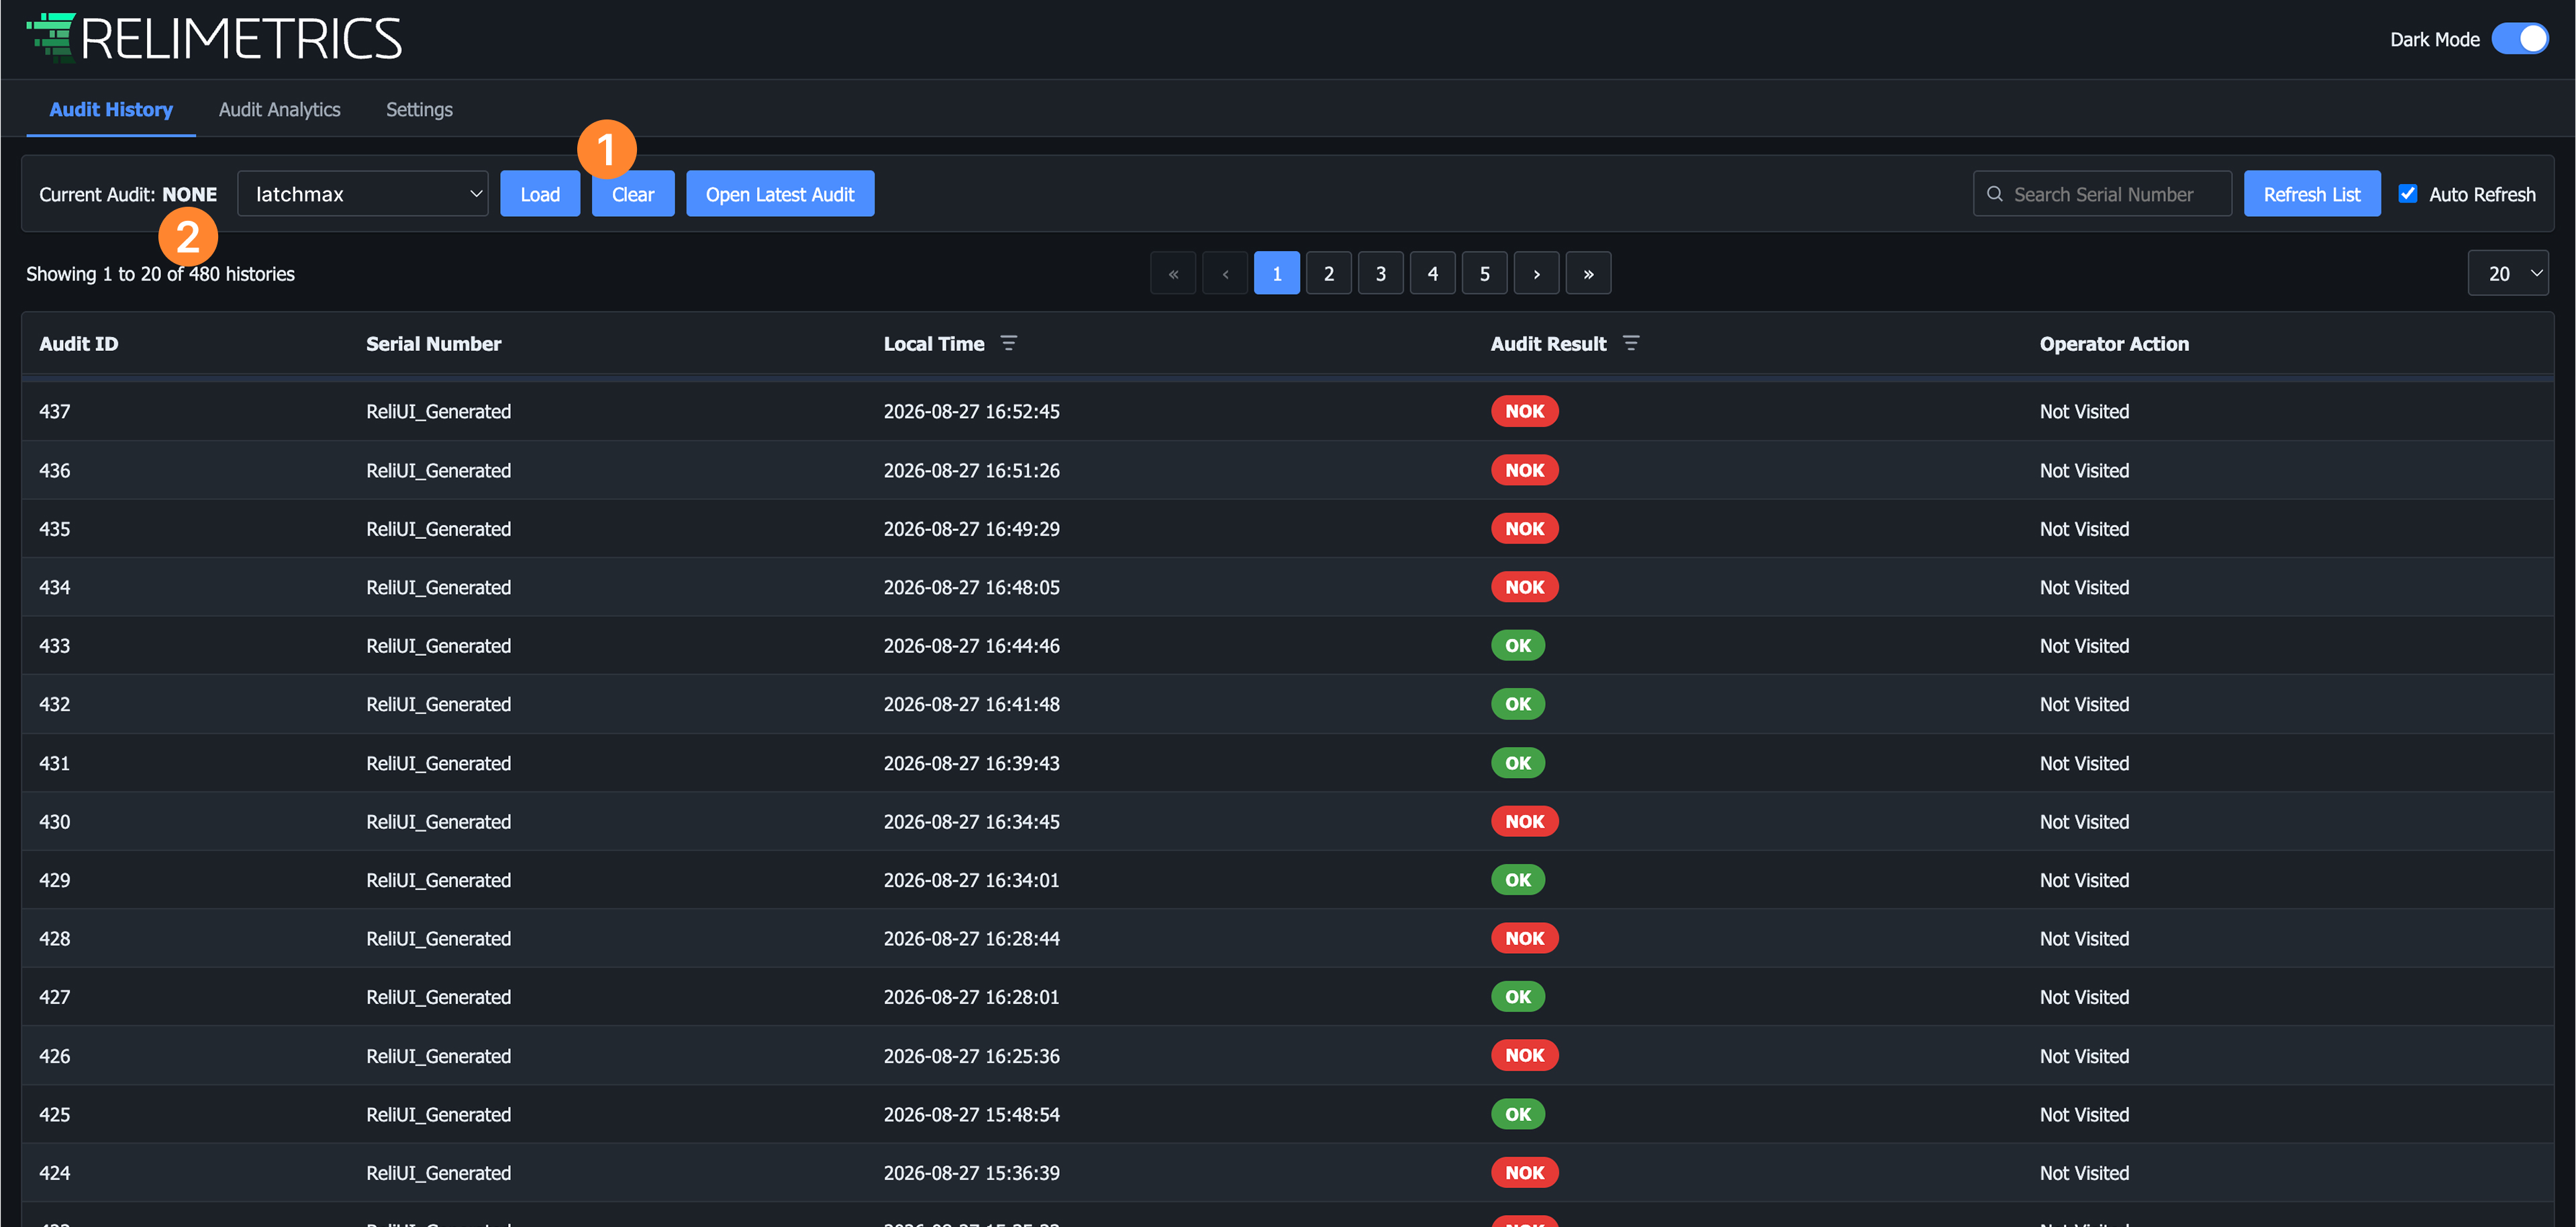This screenshot has height=1227, width=2576.
Task: Open the Local Time column filter icon
Action: 1008,343
